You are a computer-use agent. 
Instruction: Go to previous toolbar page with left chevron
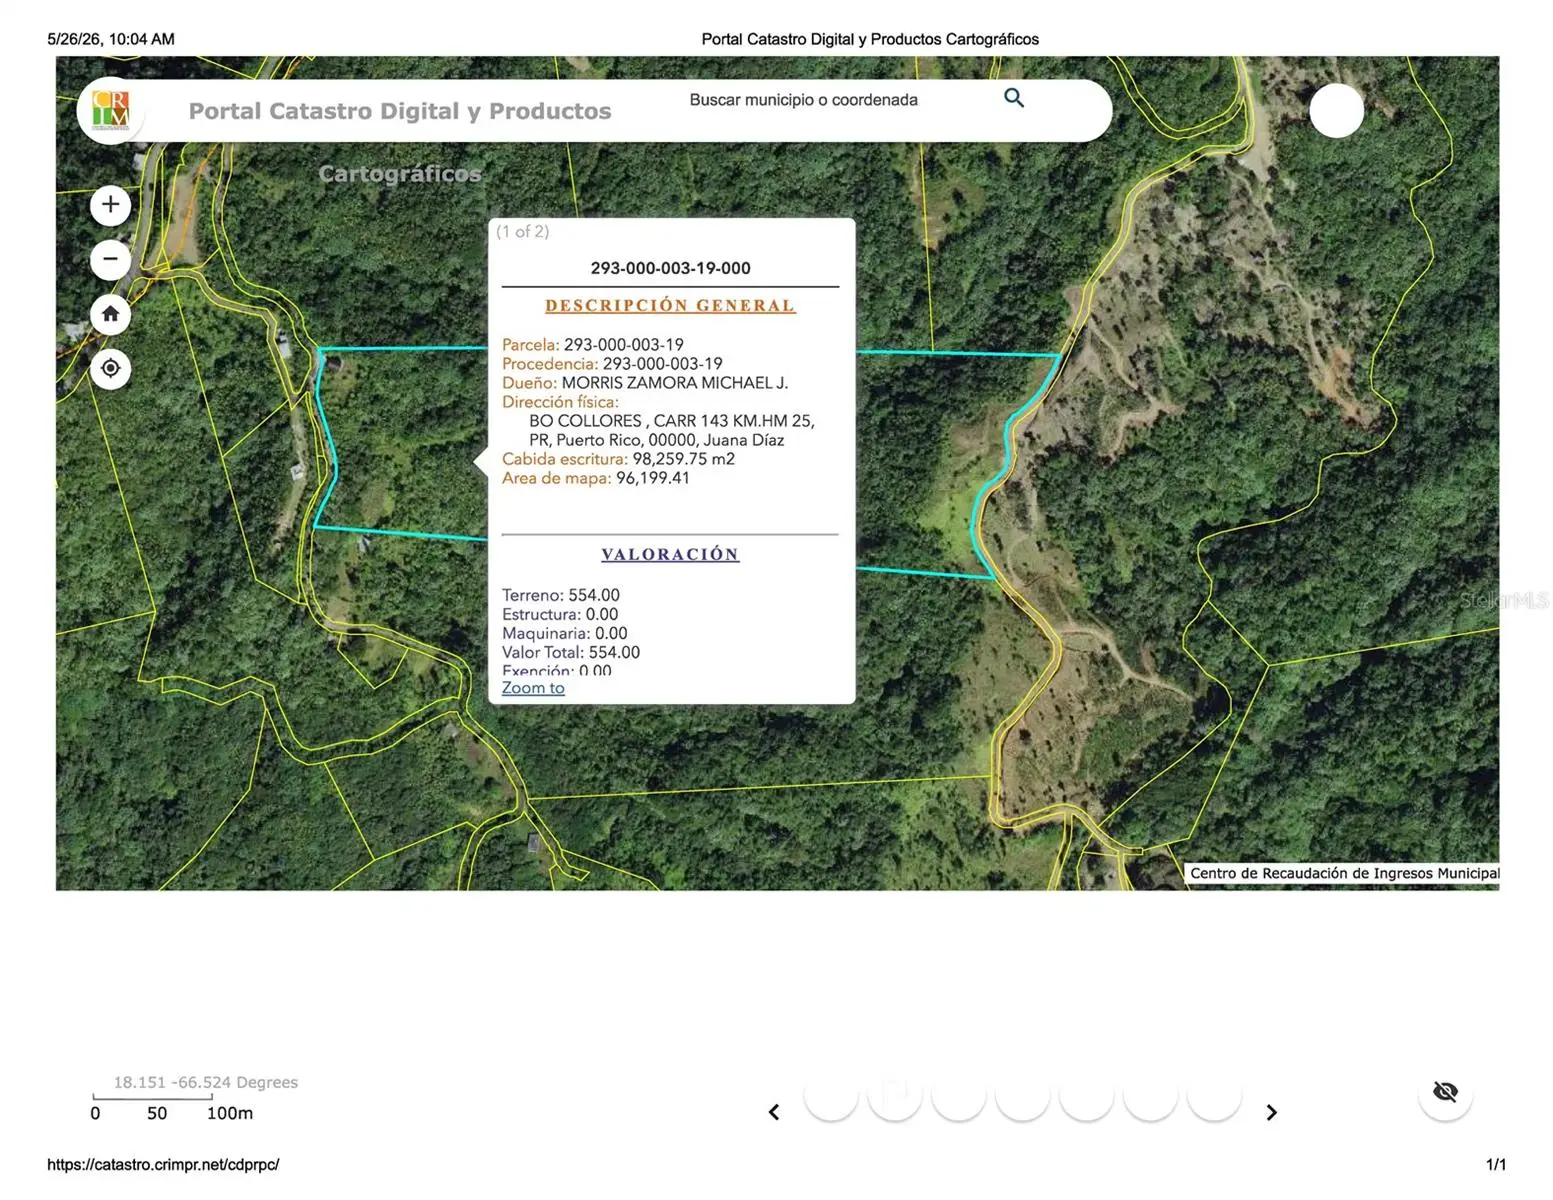(774, 1112)
